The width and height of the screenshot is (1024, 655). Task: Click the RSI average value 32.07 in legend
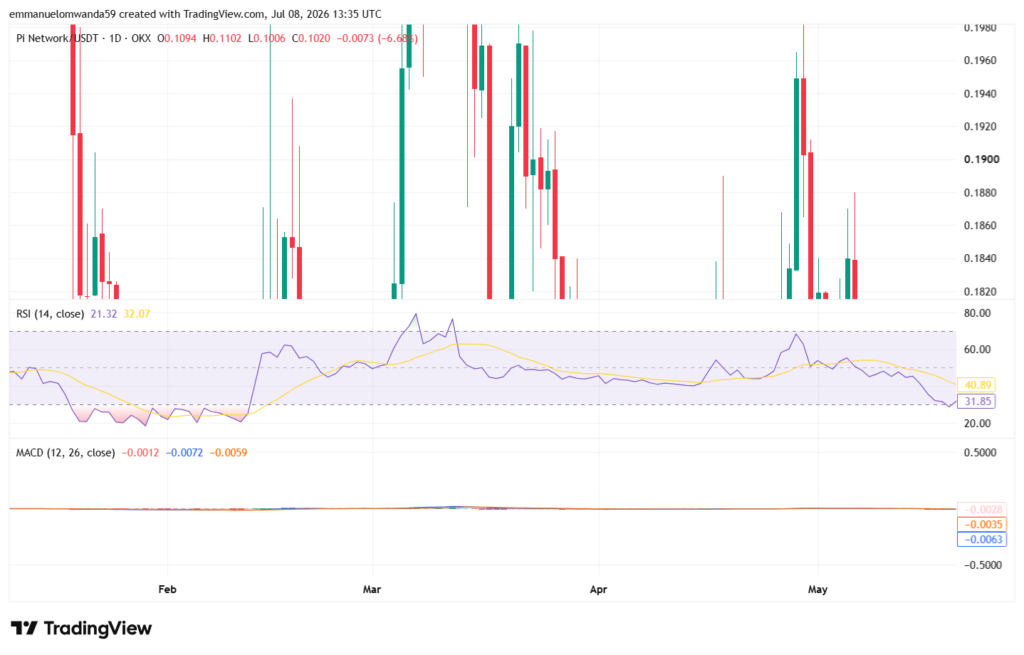coord(136,314)
